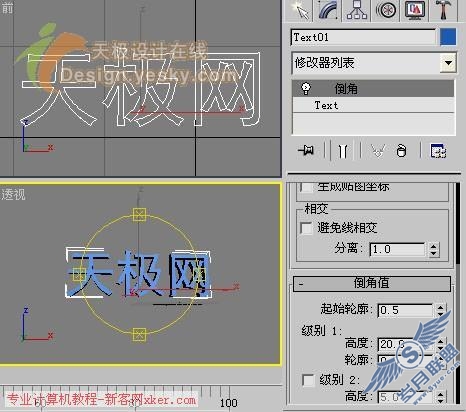The height and width of the screenshot is (412, 466).
Task: Toggle Show End Result icon
Action: click(x=343, y=151)
